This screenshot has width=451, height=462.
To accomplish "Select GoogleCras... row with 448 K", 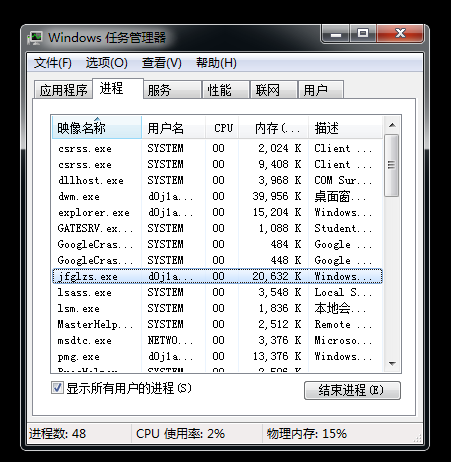I will click(x=217, y=260).
